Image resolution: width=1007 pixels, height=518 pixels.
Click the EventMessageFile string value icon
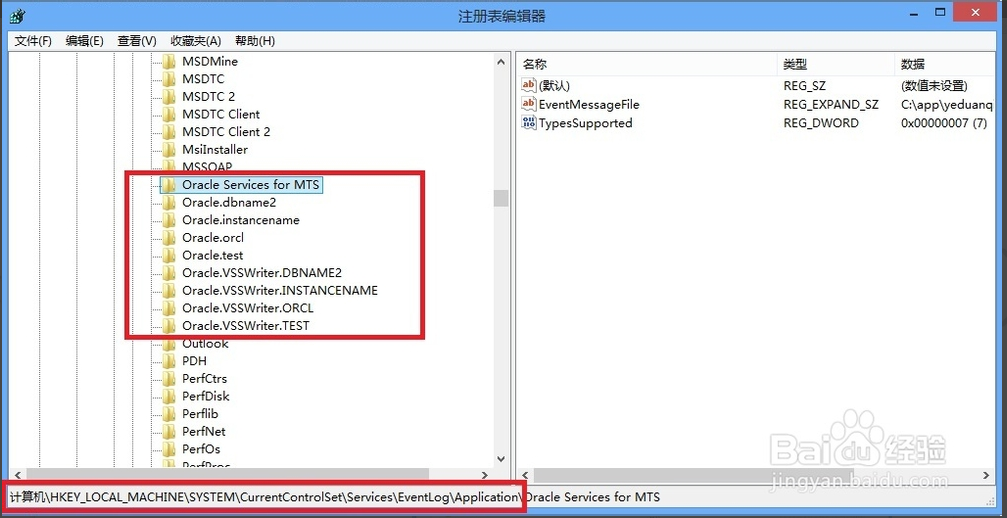[x=529, y=104]
